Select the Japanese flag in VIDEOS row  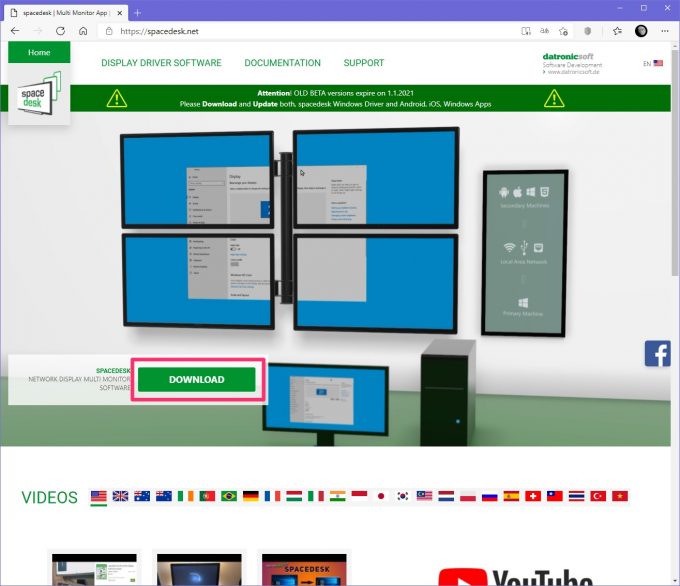381,496
